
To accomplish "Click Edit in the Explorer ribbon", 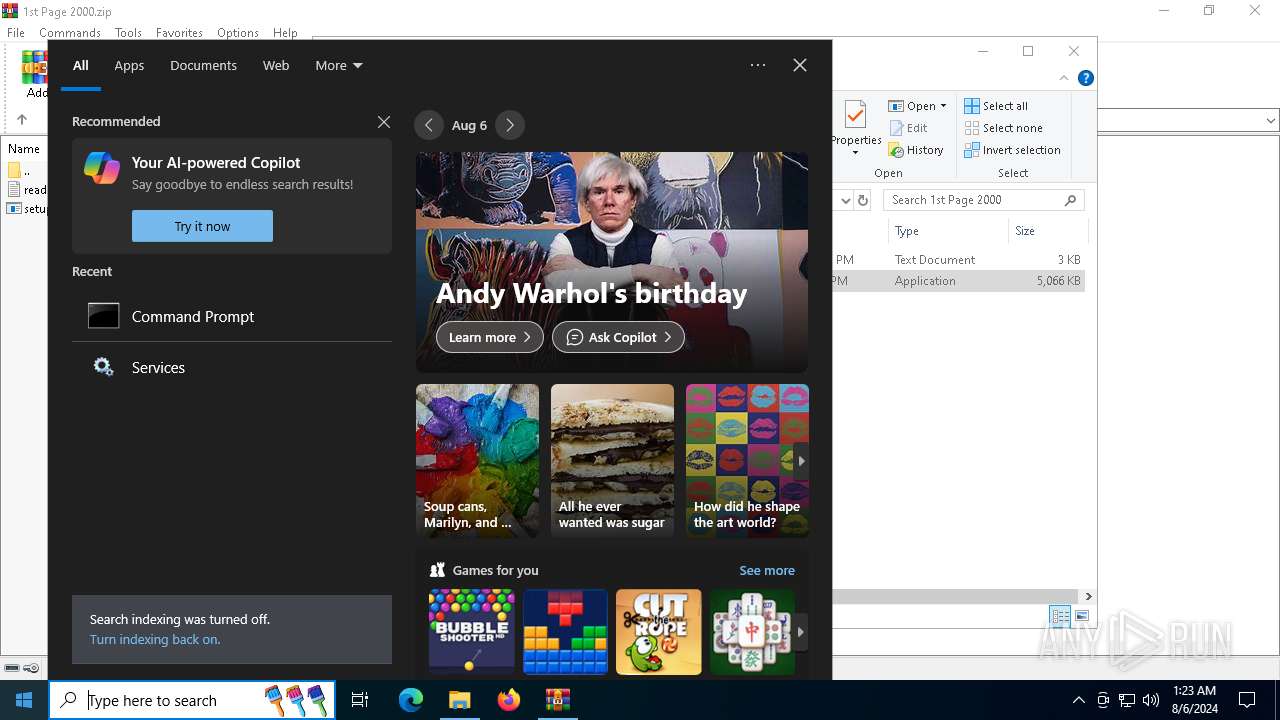I will point(908,128).
